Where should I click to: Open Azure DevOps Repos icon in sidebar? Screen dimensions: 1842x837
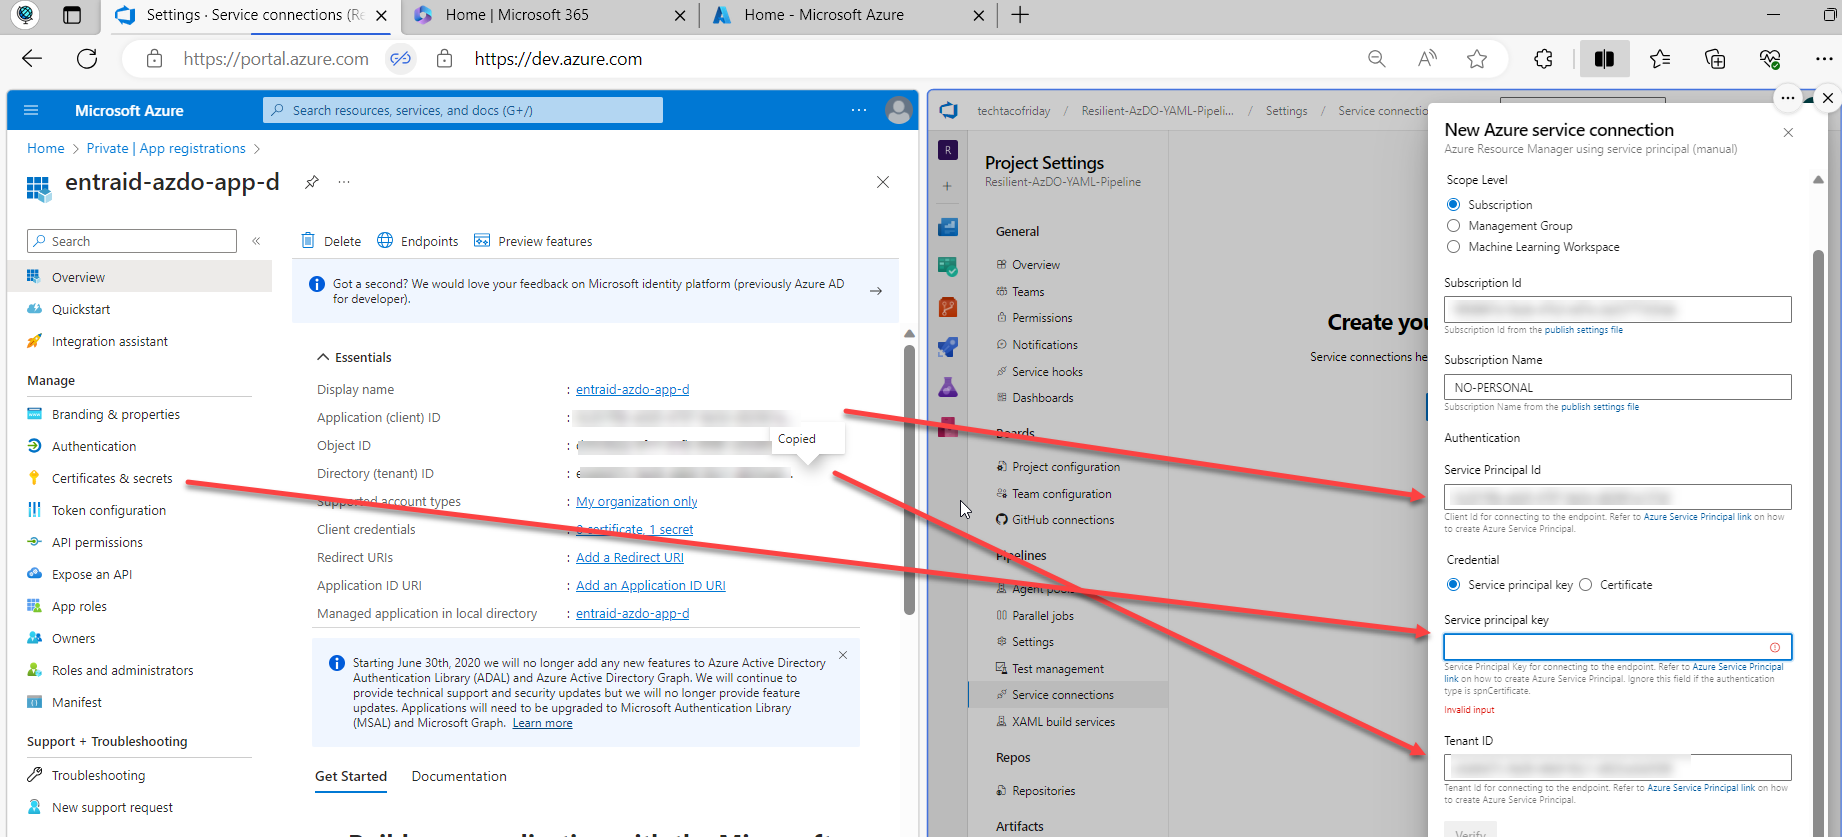coord(948,307)
